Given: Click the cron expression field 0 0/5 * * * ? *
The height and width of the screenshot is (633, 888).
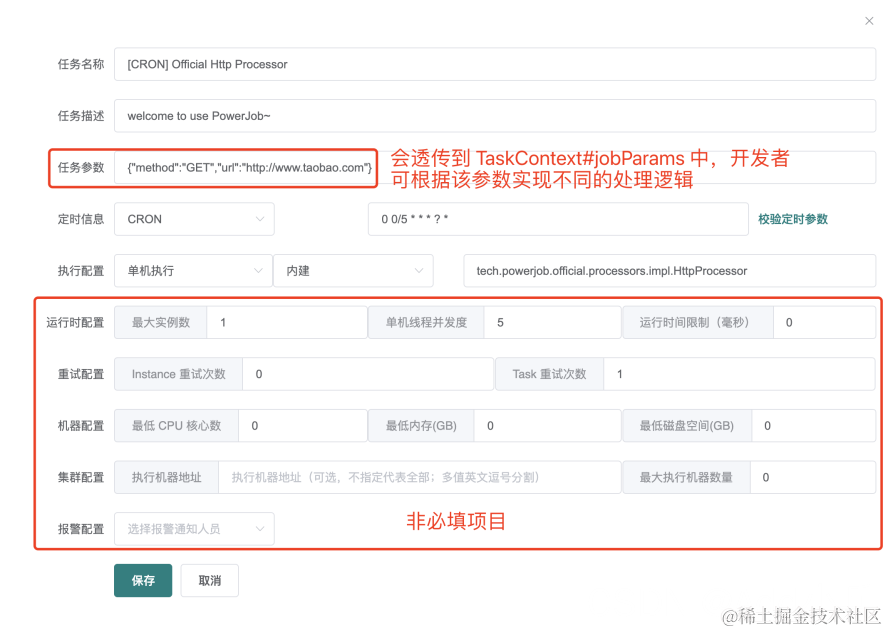Looking at the screenshot, I should (x=558, y=219).
